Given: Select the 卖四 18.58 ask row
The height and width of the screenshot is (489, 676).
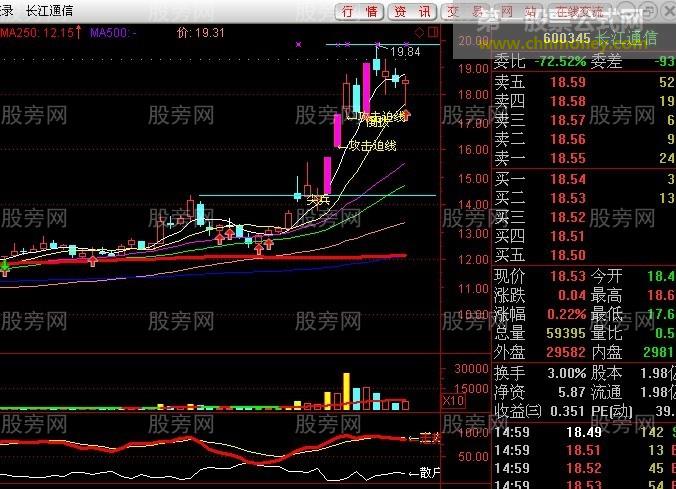Looking at the screenshot, I should coord(584,101).
